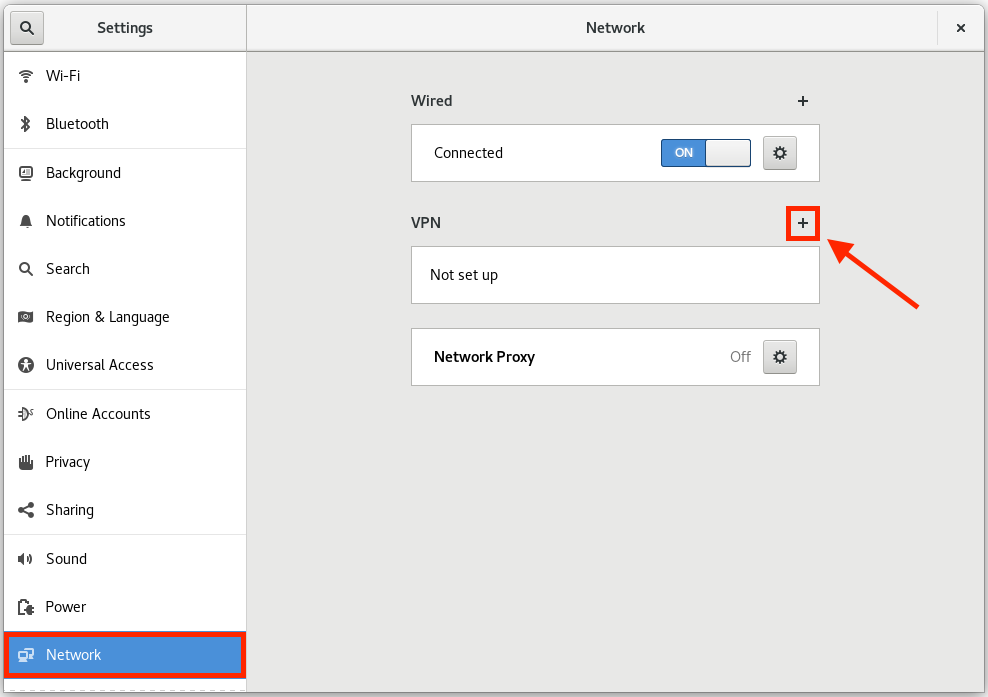Click the Network Proxy row label
This screenshot has width=988, height=697.
pos(484,357)
